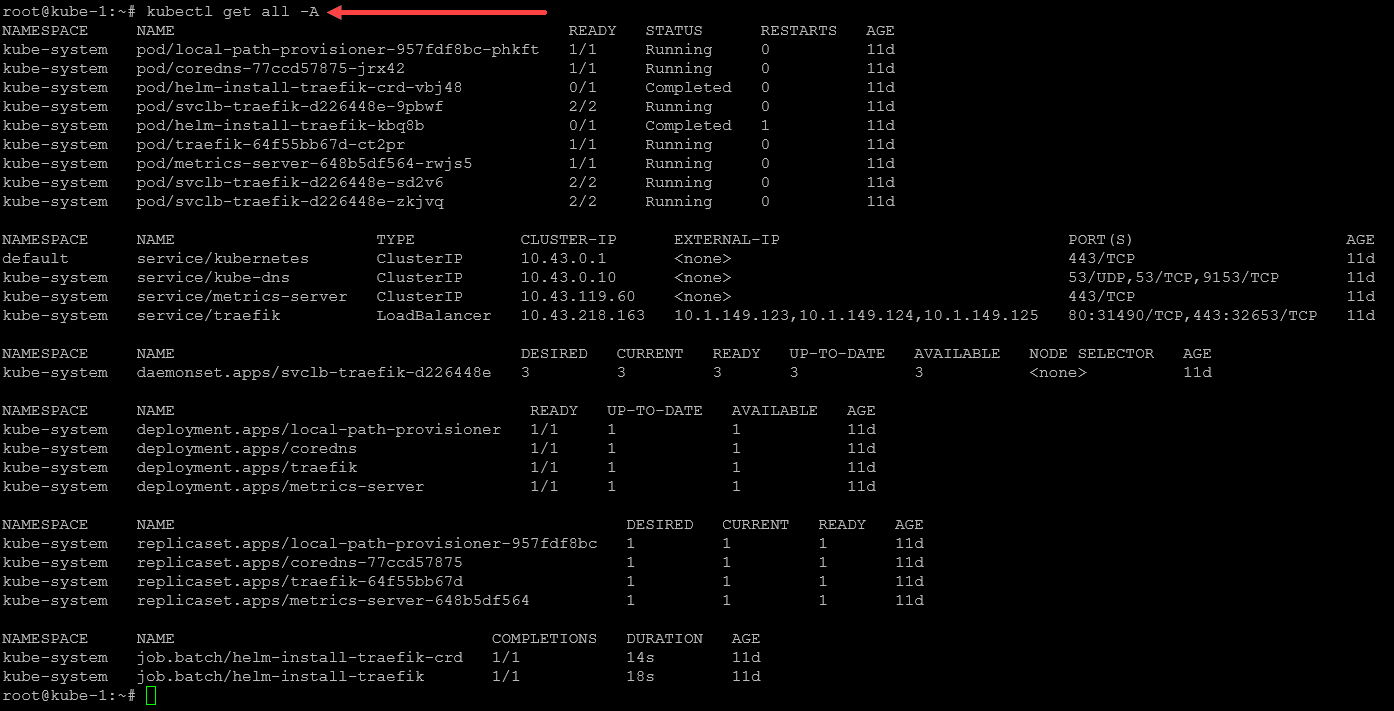Click the pod/coredns-77ccd57875-jrx42 row
1394x711 pixels.
tap(449, 69)
